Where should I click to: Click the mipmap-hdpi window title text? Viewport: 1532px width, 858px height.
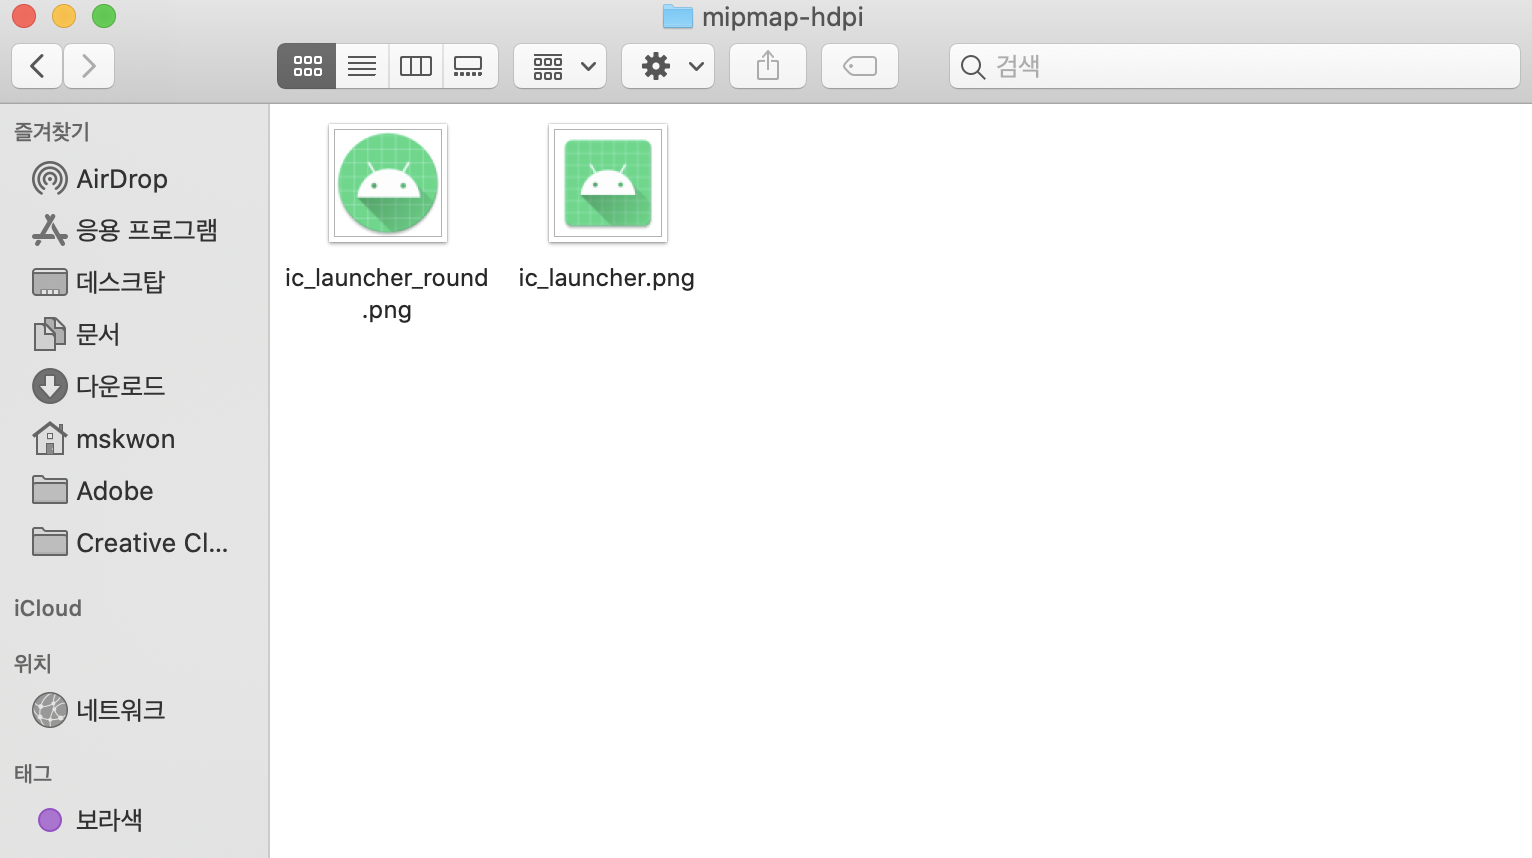(x=783, y=17)
